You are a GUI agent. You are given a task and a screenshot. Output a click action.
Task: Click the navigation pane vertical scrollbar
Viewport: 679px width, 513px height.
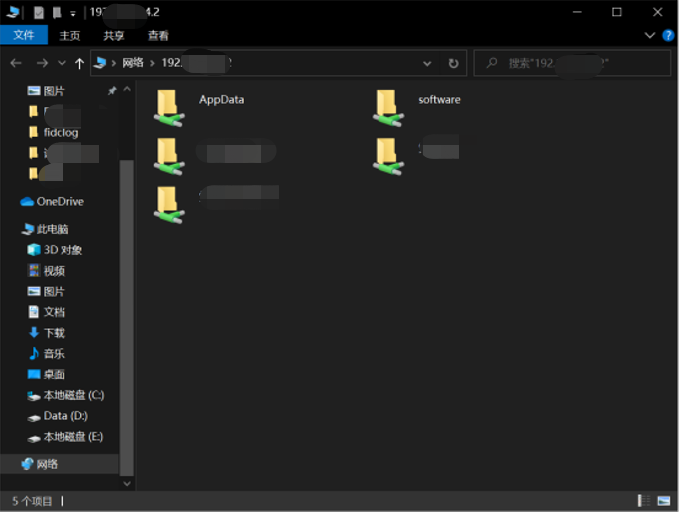tap(126, 300)
